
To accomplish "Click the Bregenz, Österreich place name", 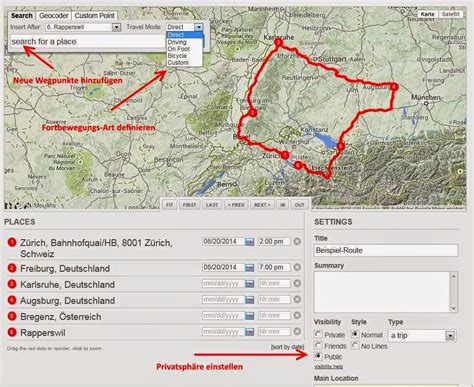I will pos(61,317).
